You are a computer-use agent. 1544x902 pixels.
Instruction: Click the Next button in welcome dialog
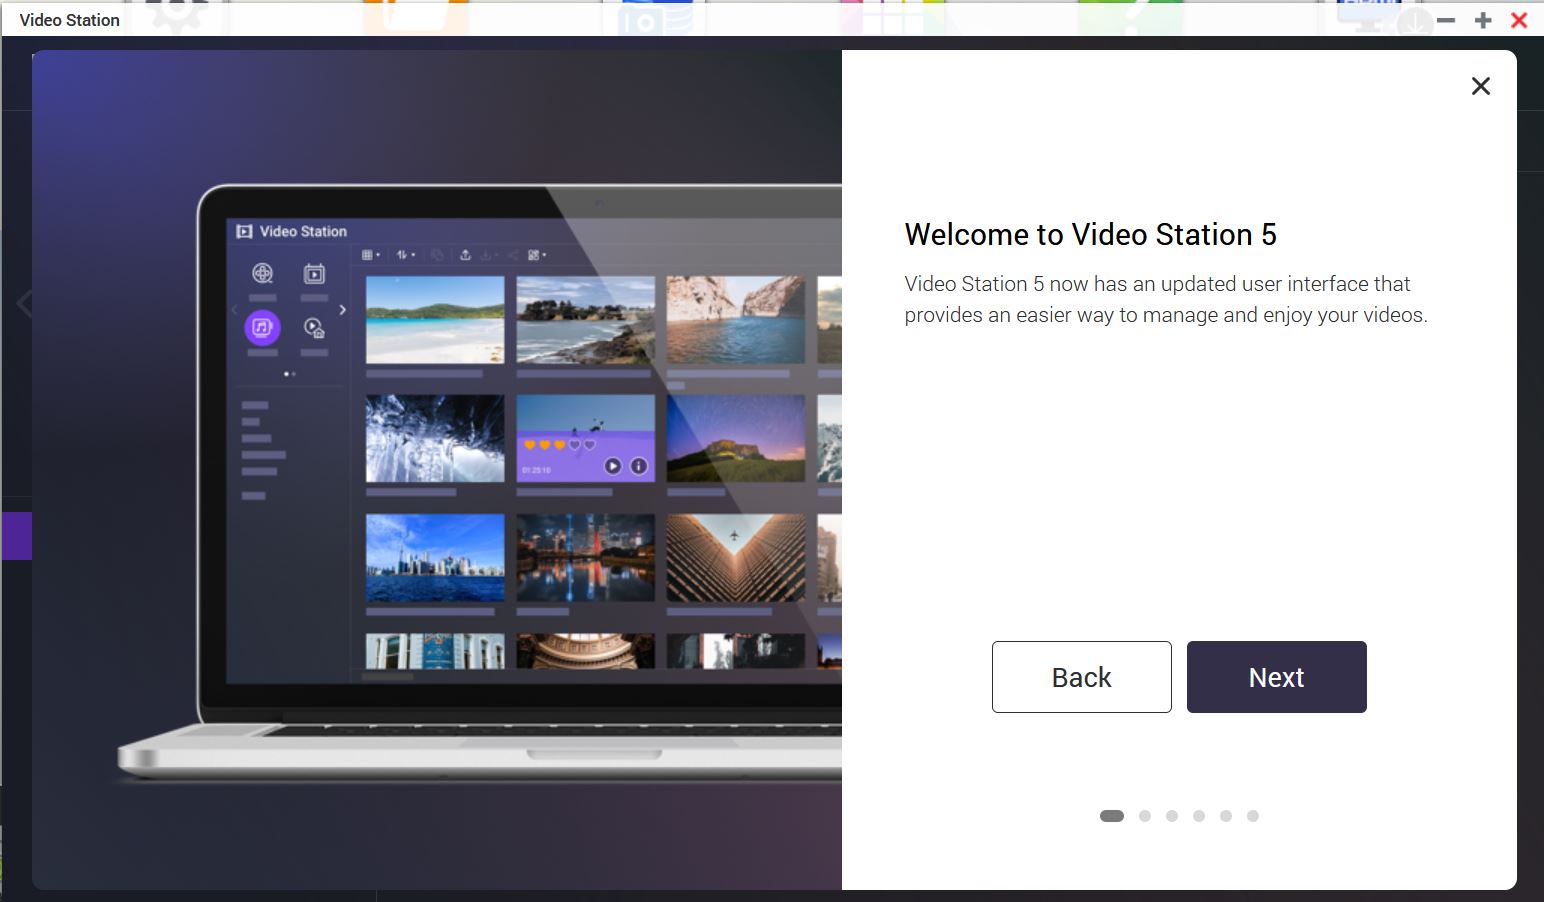tap(1276, 677)
